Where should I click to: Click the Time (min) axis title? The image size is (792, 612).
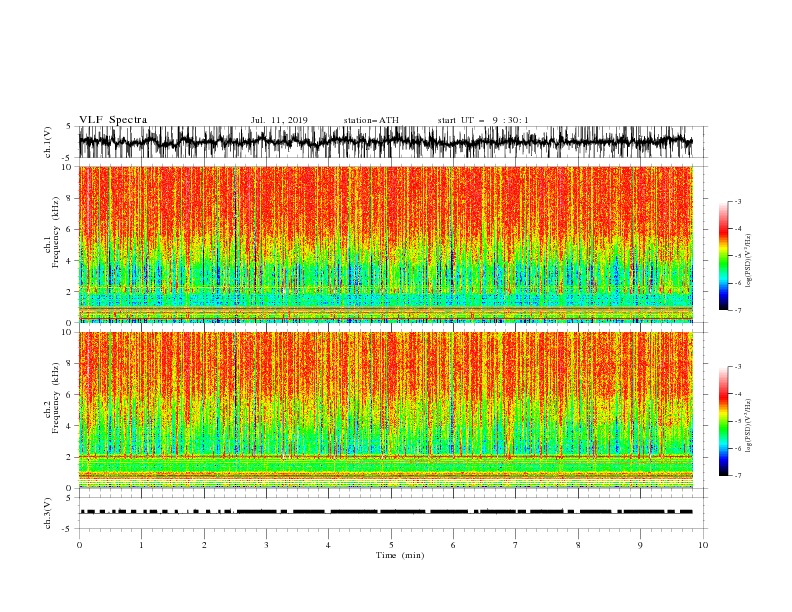pos(400,555)
